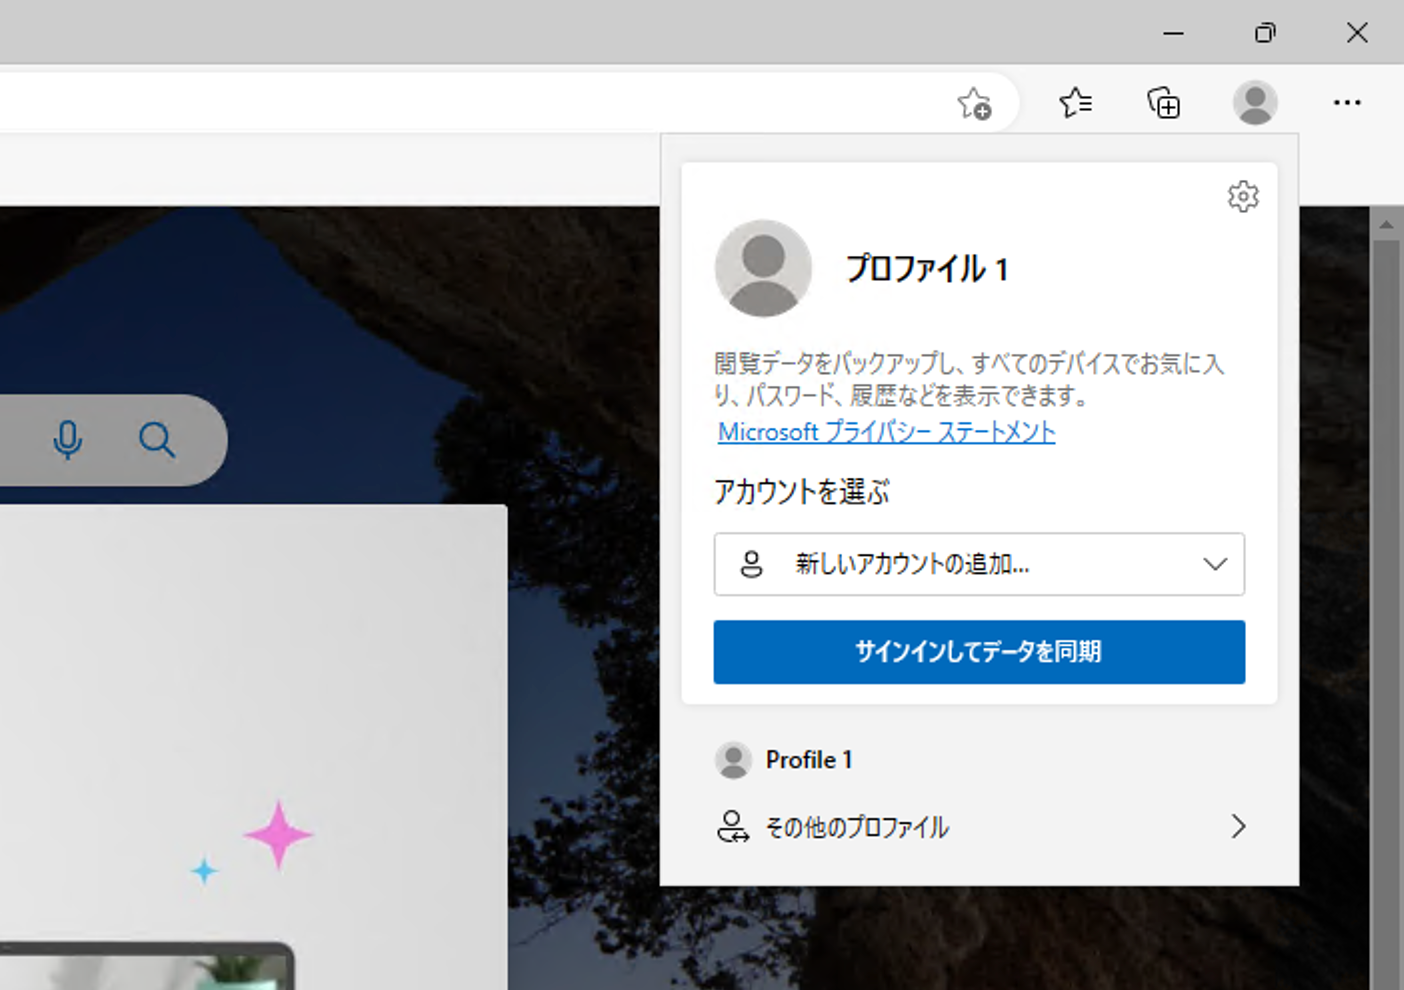
Task: Click the search magnifier icon
Action: [157, 440]
